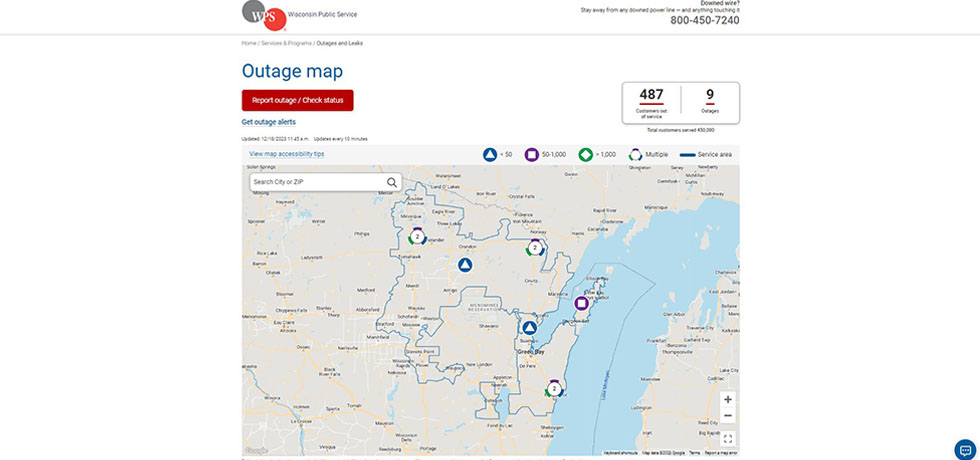This screenshot has height=460, width=980.
Task: Go to Home in the breadcrumb
Action: (x=248, y=44)
